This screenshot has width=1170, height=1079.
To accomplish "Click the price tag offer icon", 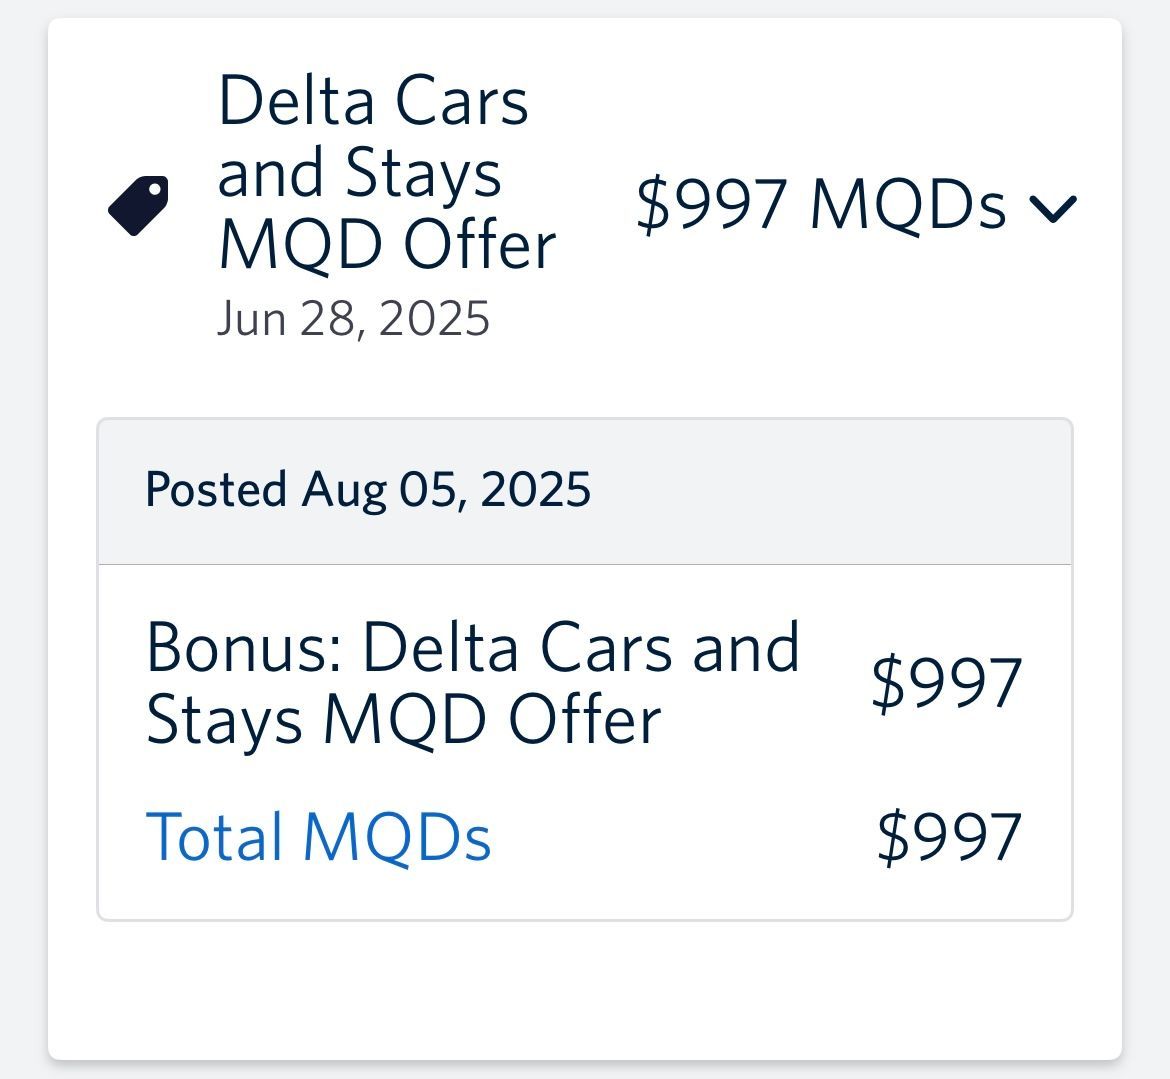I will [x=138, y=206].
